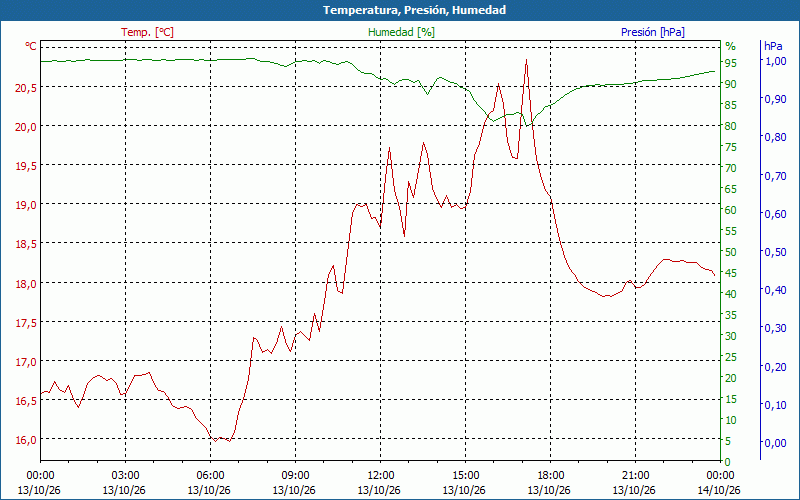Click the 03:00 time axis label
800x500 pixels.
click(x=125, y=476)
